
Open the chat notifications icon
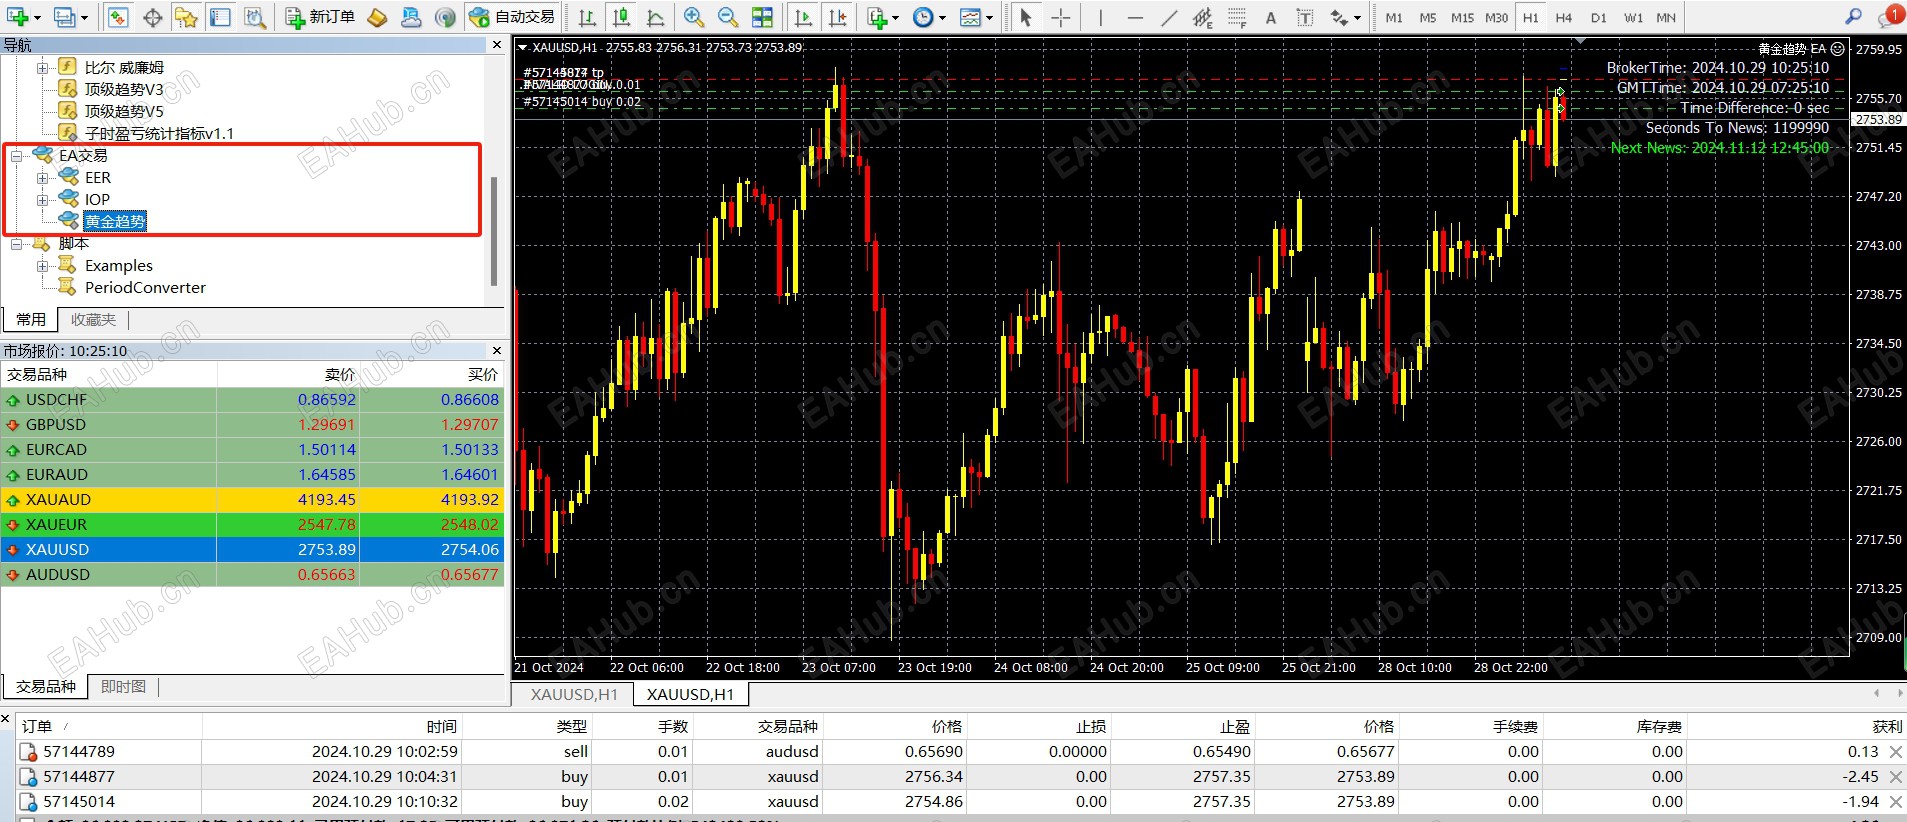point(1889,16)
